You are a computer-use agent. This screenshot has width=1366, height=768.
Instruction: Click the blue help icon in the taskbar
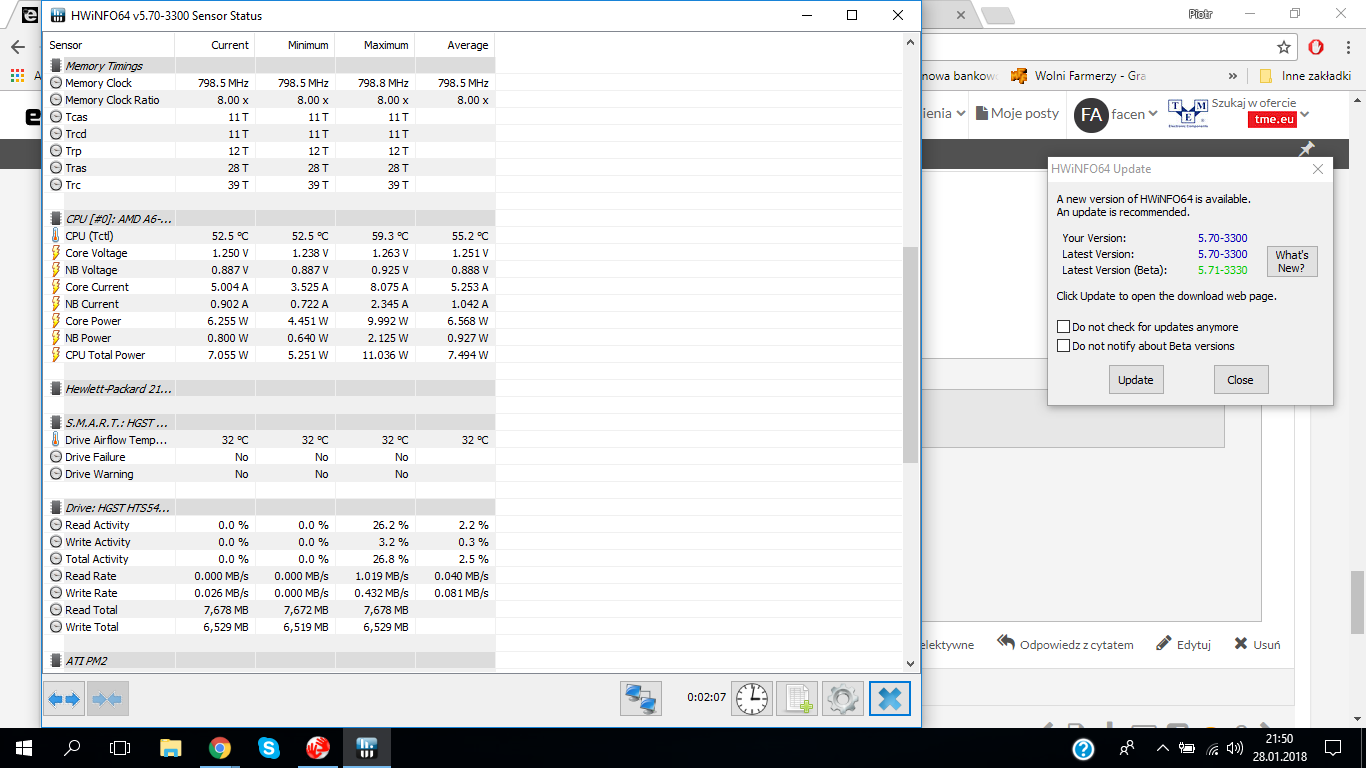1083,748
